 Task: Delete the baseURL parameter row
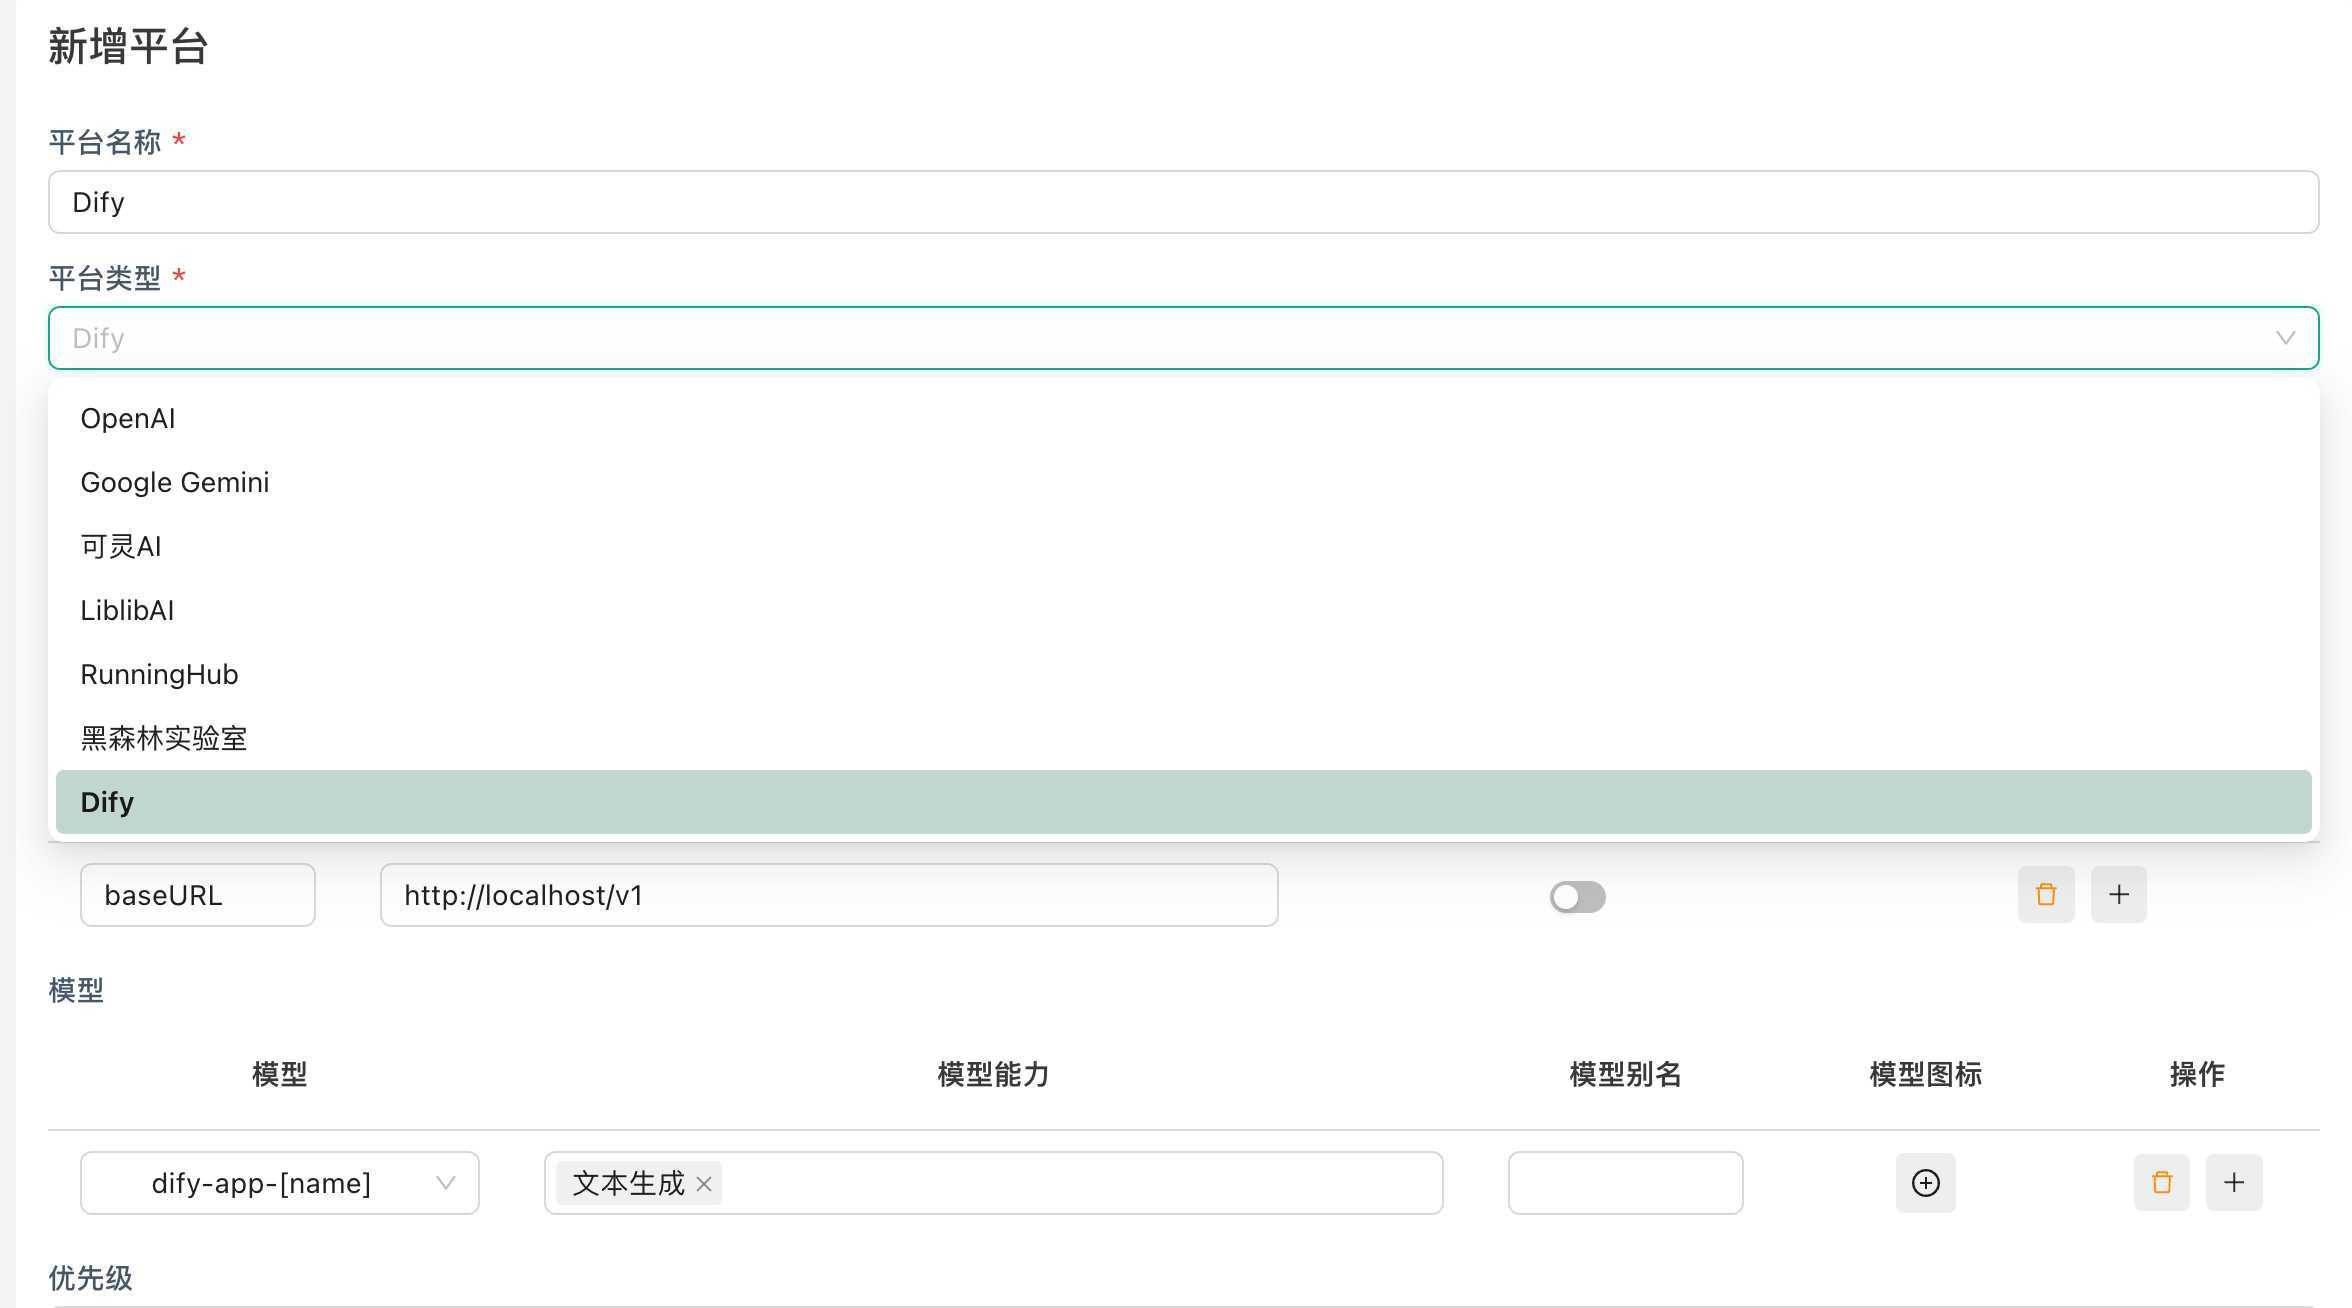2046,894
